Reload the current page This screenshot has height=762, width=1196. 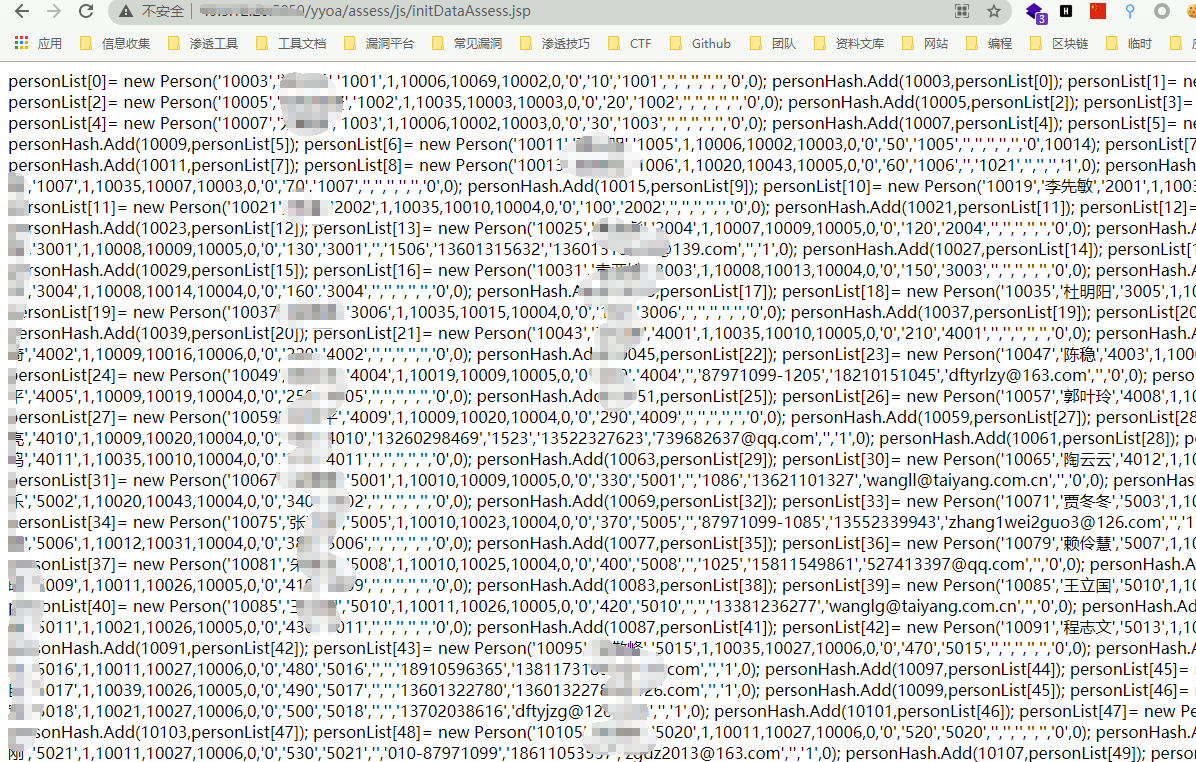pyautogui.click(x=86, y=12)
